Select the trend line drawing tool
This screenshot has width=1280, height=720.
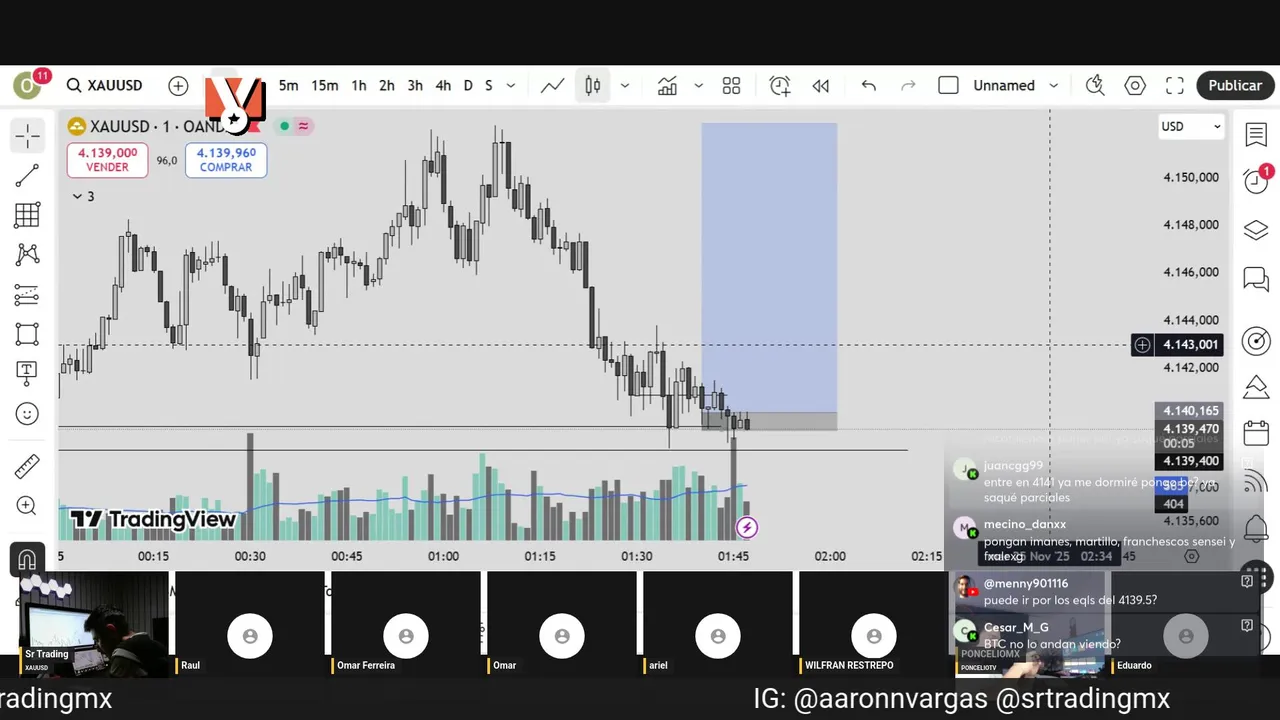pyautogui.click(x=27, y=176)
